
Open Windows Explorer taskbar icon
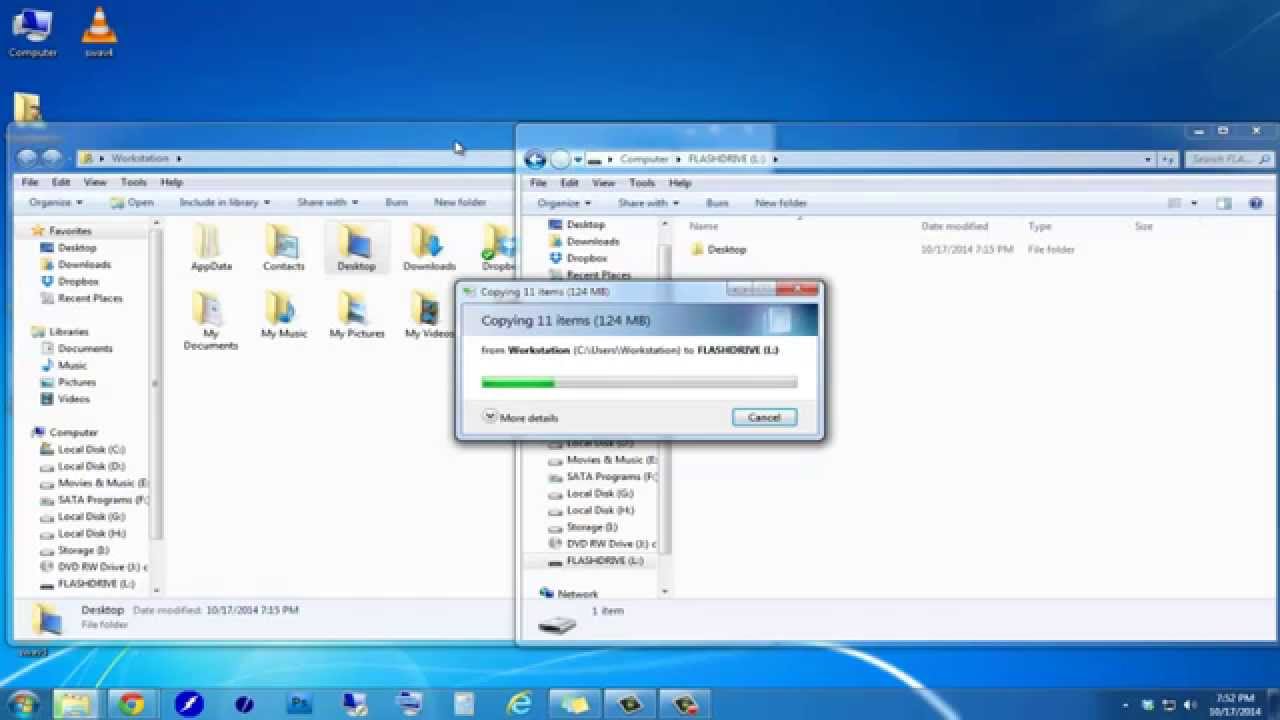(75, 704)
